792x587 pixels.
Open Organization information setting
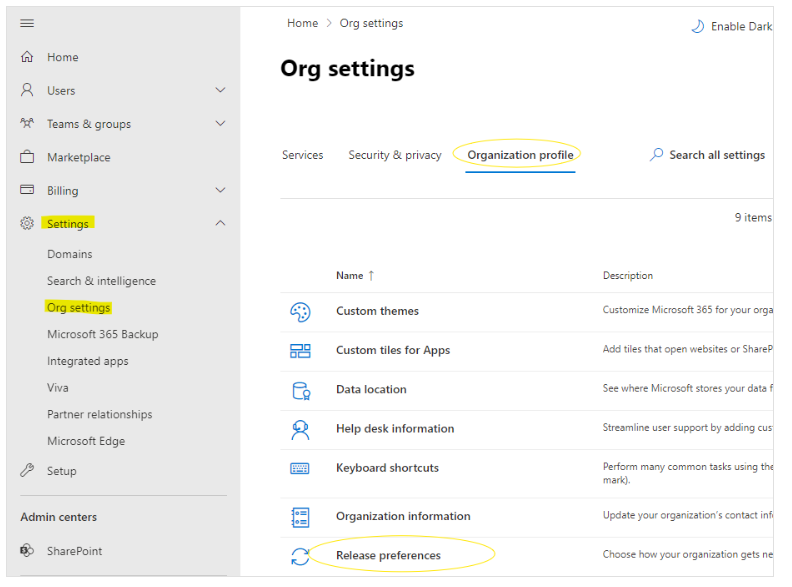point(403,516)
